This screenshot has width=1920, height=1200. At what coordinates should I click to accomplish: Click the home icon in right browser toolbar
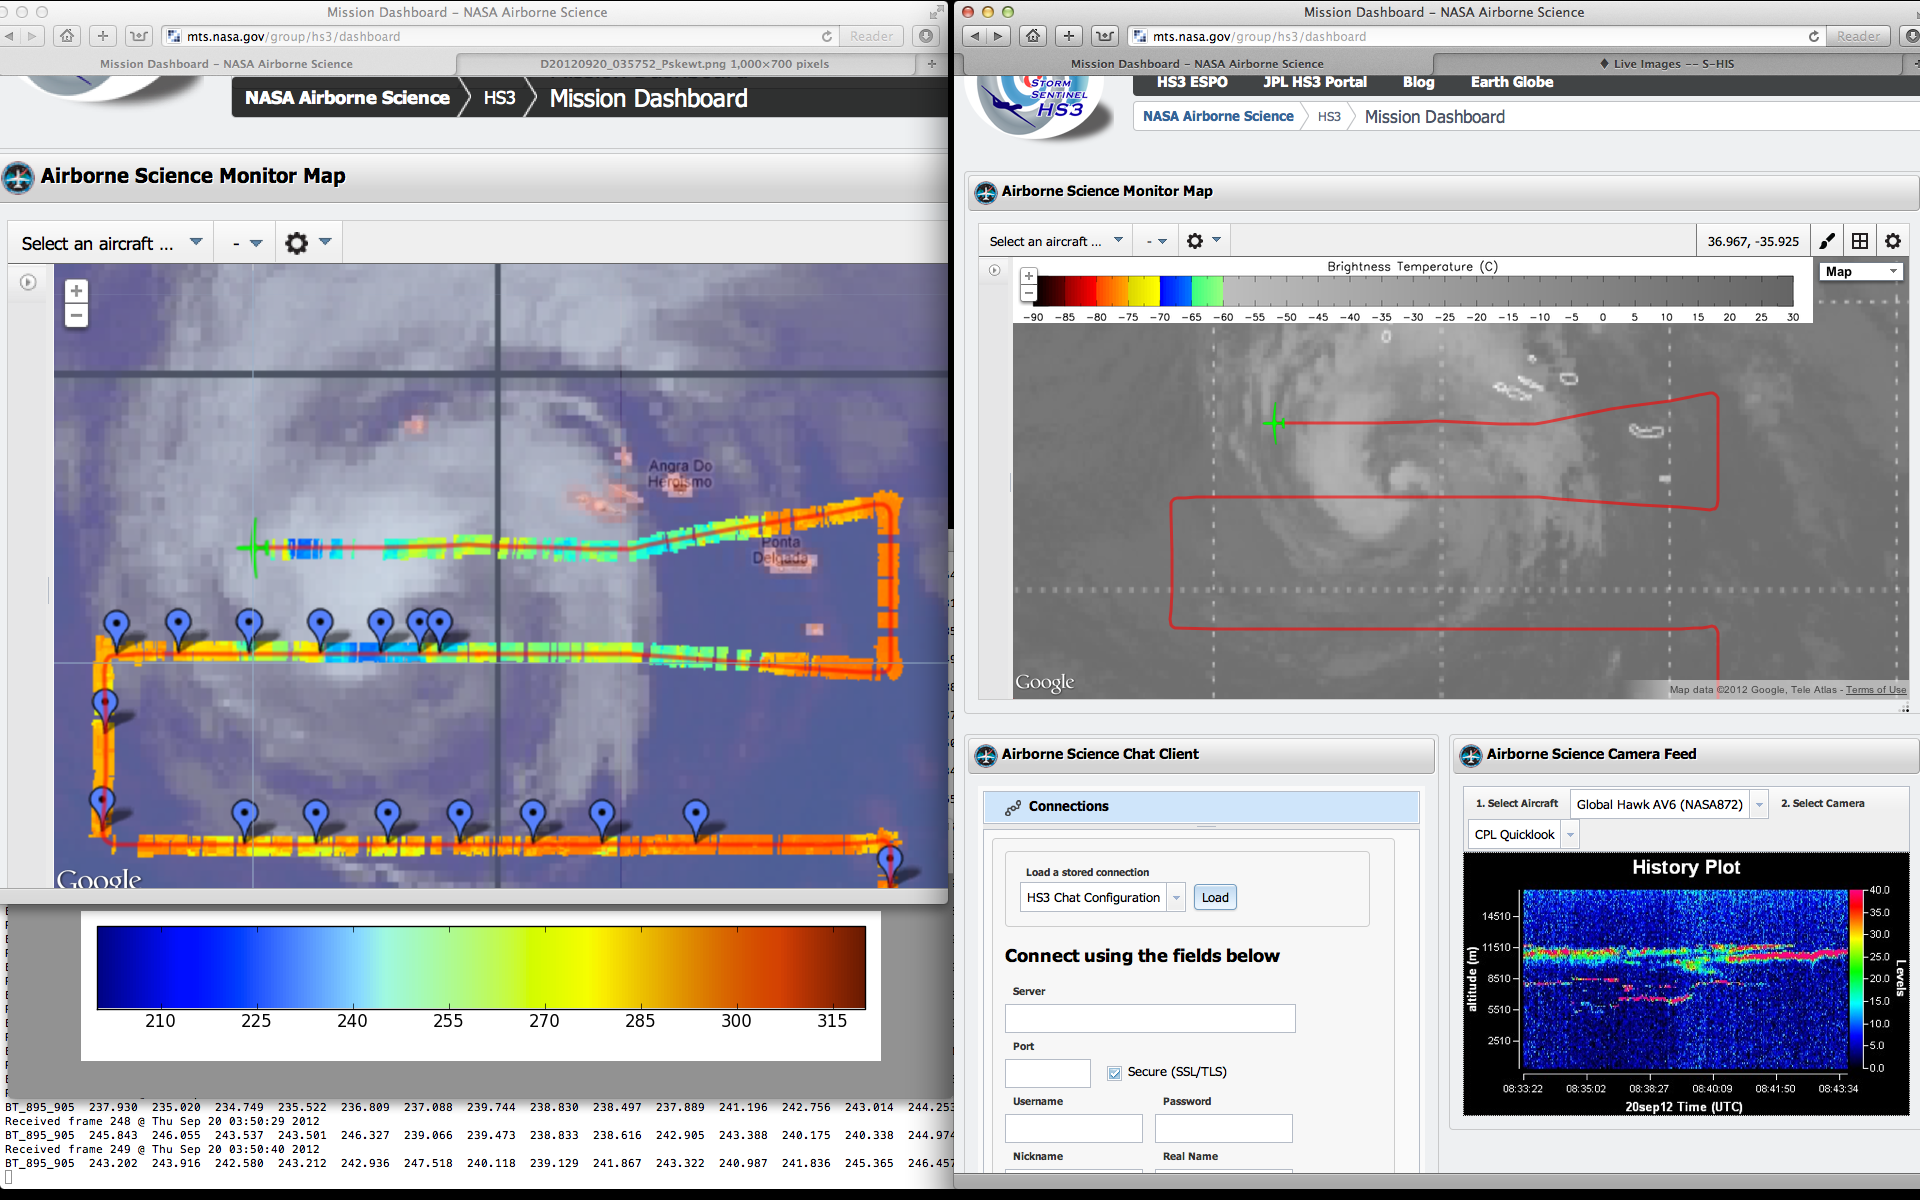1033,36
